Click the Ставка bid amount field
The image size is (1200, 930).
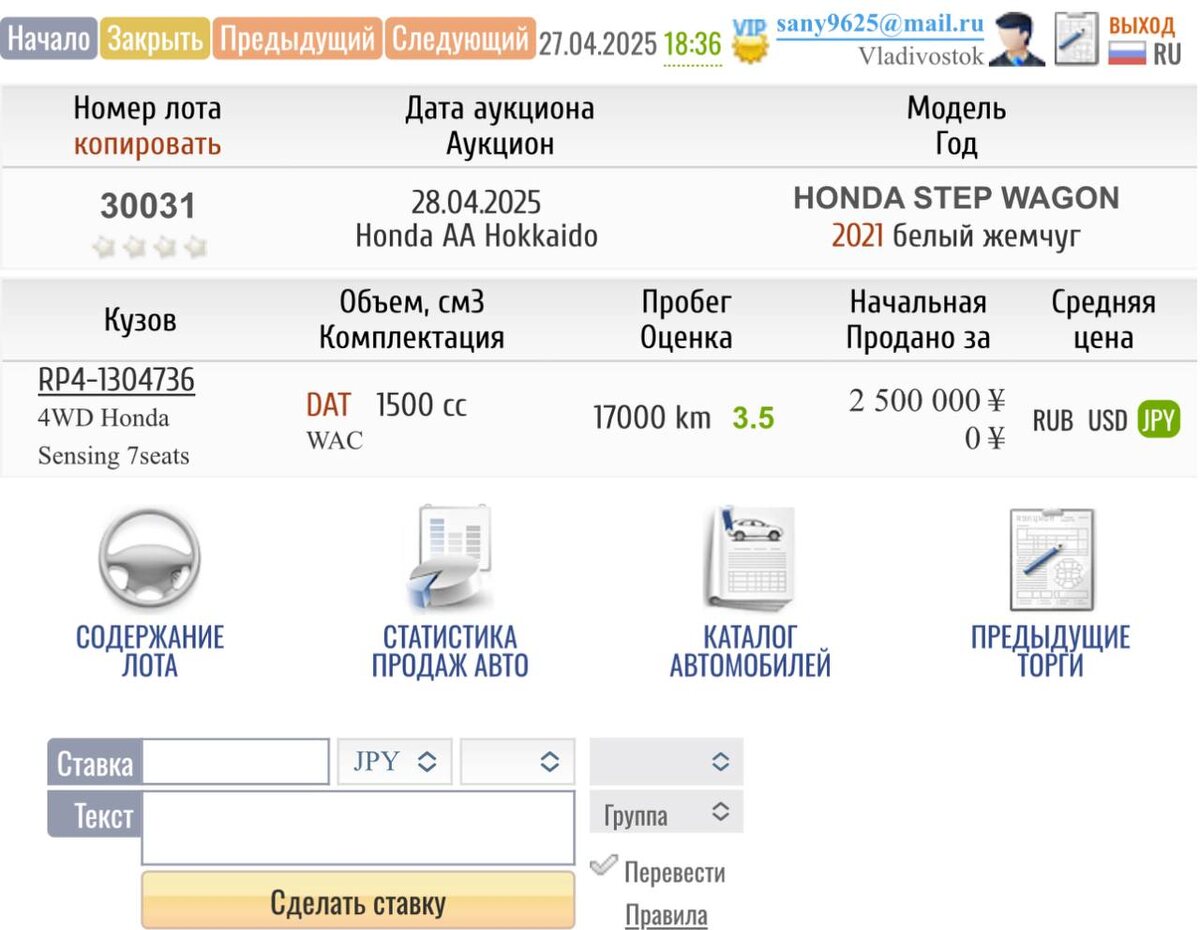(x=236, y=762)
